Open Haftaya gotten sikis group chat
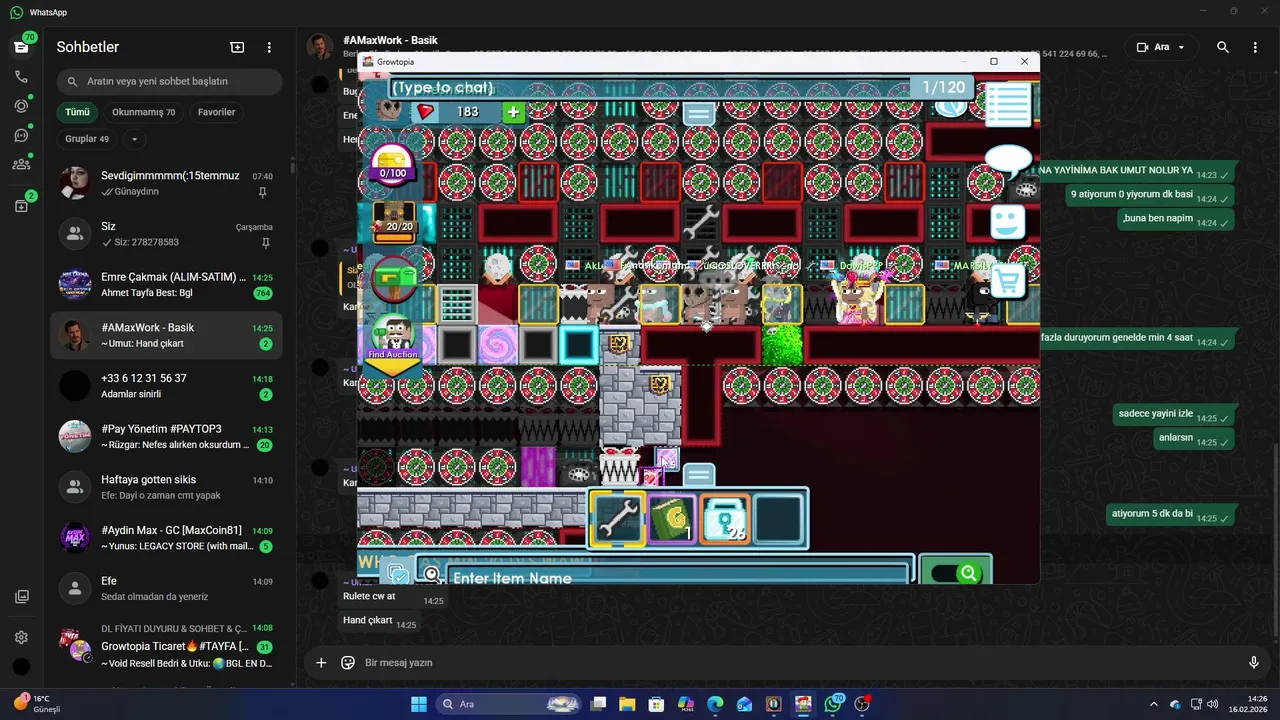This screenshot has width=1280, height=720. tap(166, 487)
